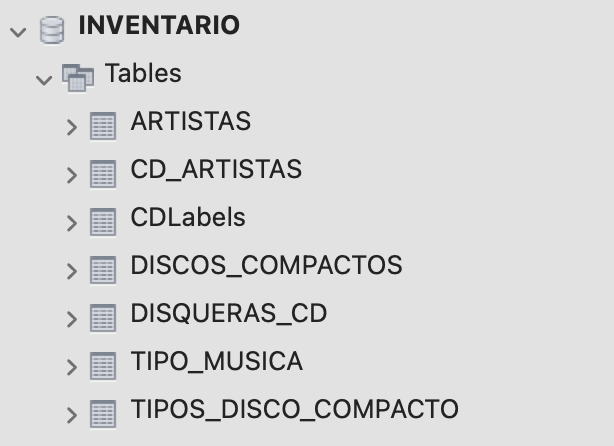Image resolution: width=614 pixels, height=446 pixels.
Task: Click the CD_ARTISTAS table grid icon
Action: point(103,173)
